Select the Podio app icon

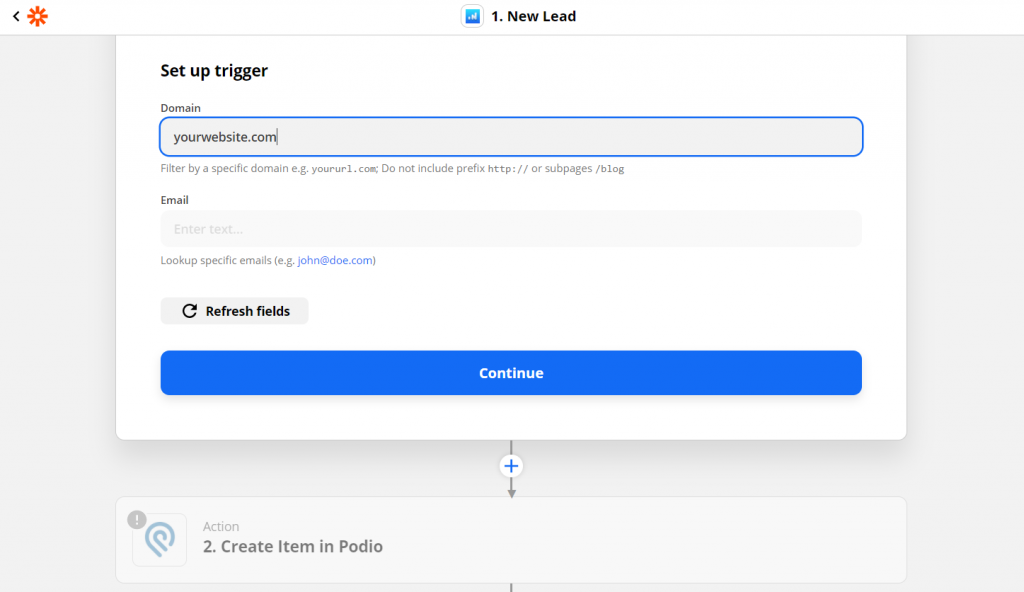(159, 540)
